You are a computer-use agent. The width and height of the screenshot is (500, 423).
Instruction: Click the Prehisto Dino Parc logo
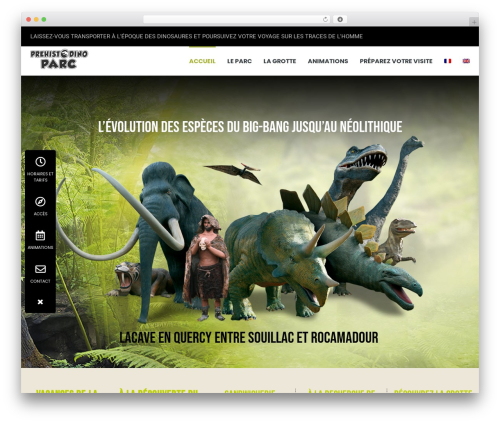pos(59,59)
